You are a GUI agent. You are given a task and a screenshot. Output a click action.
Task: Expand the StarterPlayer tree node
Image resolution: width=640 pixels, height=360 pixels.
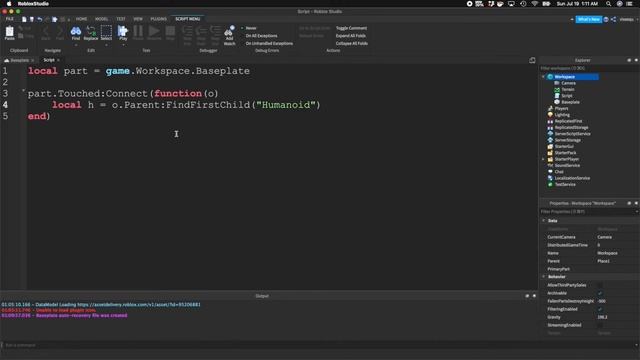pyautogui.click(x=543, y=159)
